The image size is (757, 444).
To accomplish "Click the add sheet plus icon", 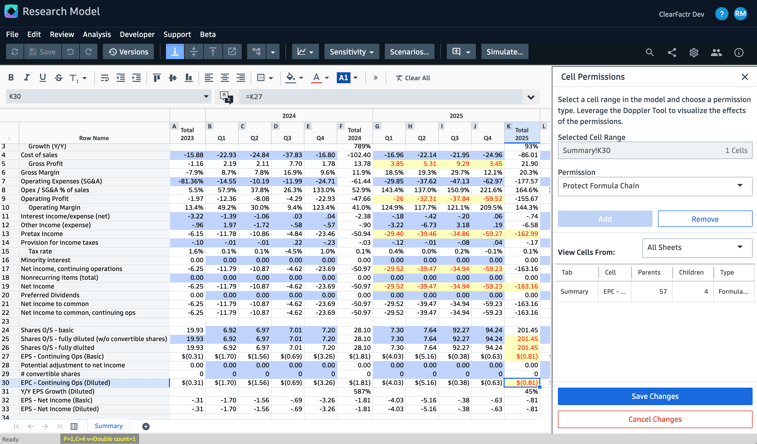I will [x=146, y=427].
